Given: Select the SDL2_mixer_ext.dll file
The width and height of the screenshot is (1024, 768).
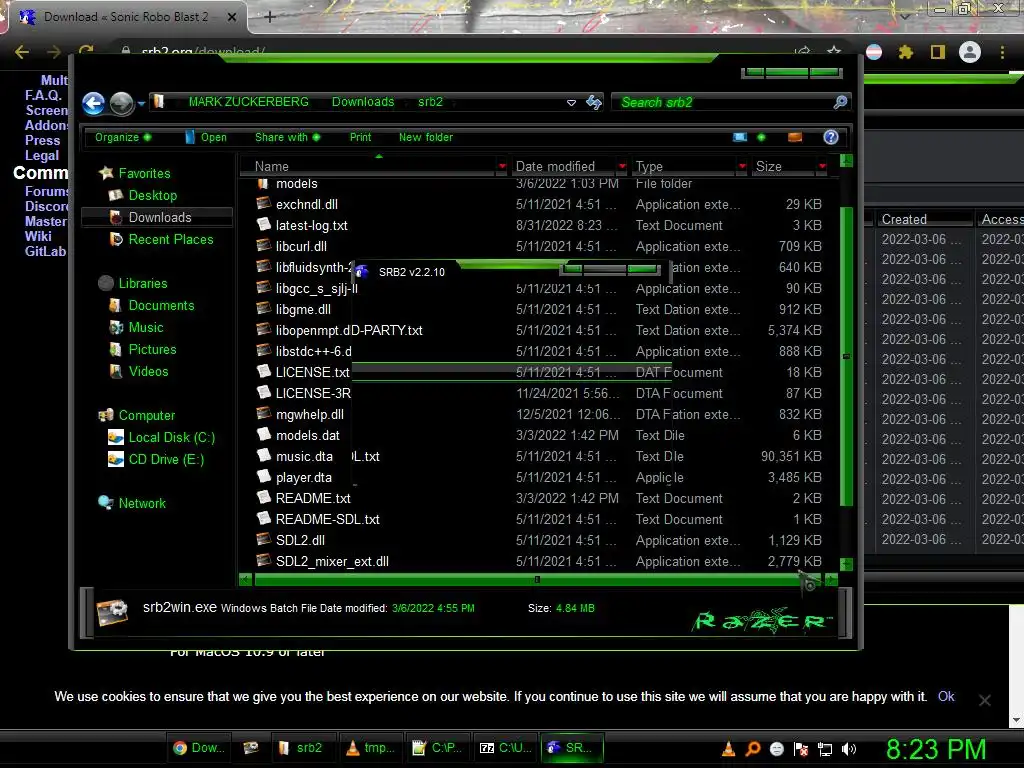Looking at the screenshot, I should click(332, 562).
